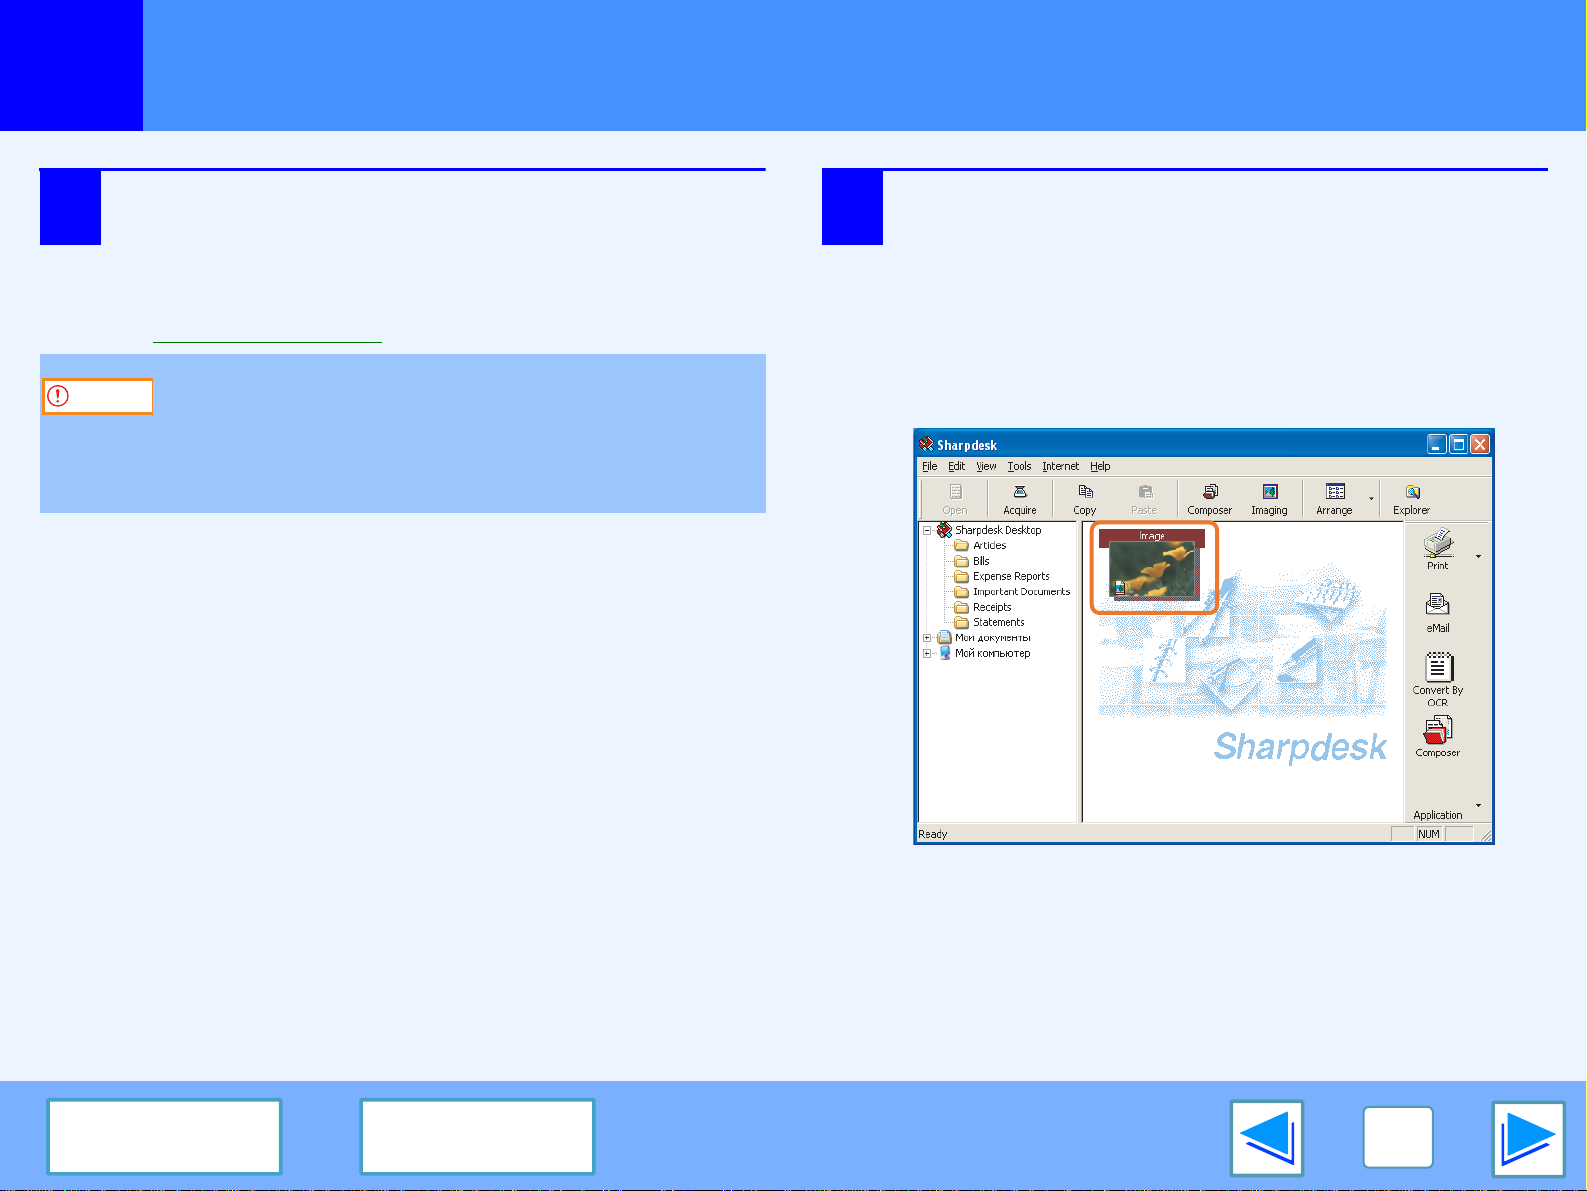Launch the Imaging tool
This screenshot has width=1587, height=1191.
pos(1269,497)
